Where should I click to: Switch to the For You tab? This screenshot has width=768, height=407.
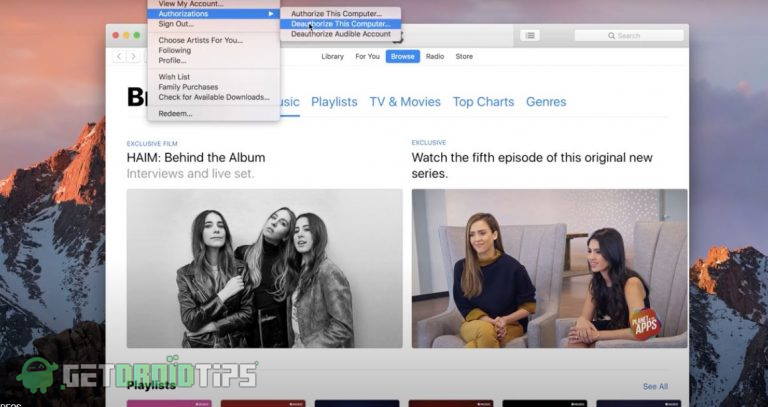pos(367,56)
